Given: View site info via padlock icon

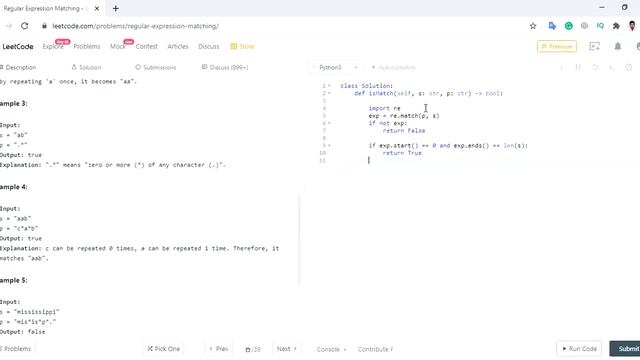Looking at the screenshot, I should click(44, 26).
